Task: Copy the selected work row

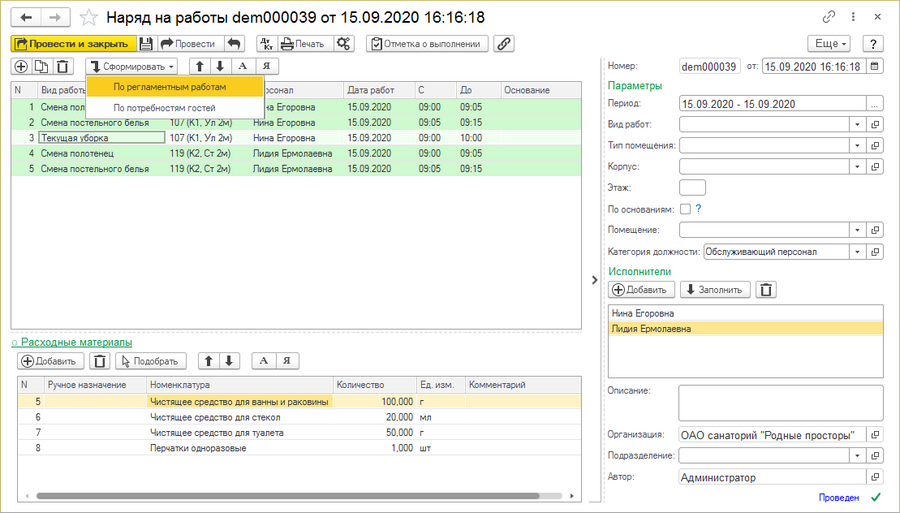Action: coord(42,67)
